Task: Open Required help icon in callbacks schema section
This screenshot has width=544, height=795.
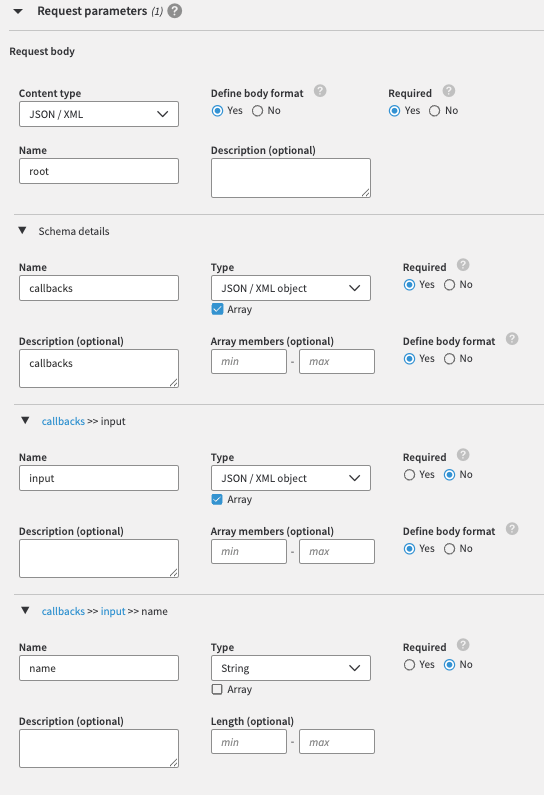Action: [x=463, y=265]
